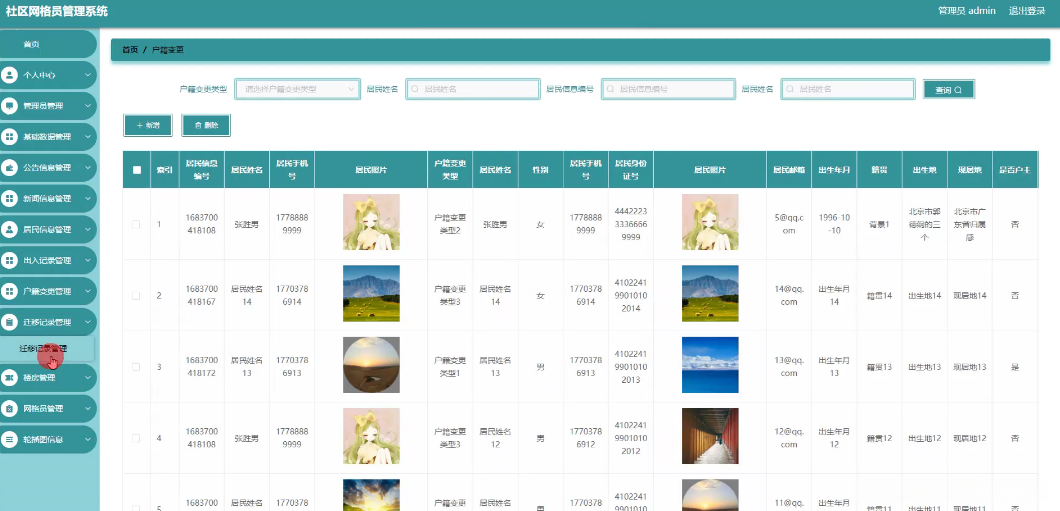
Task: Focus the 居民姓名 field after type dropdown
Action: click(x=473, y=89)
